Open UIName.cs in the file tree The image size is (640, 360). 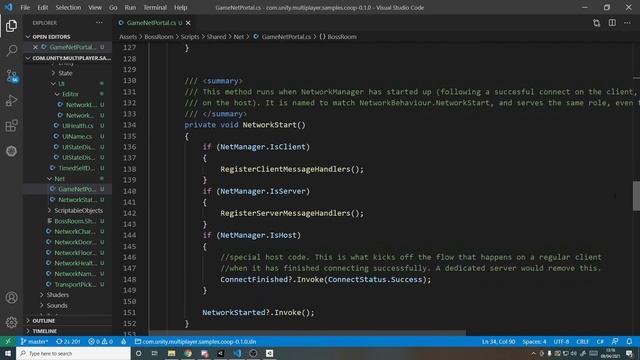(77, 136)
